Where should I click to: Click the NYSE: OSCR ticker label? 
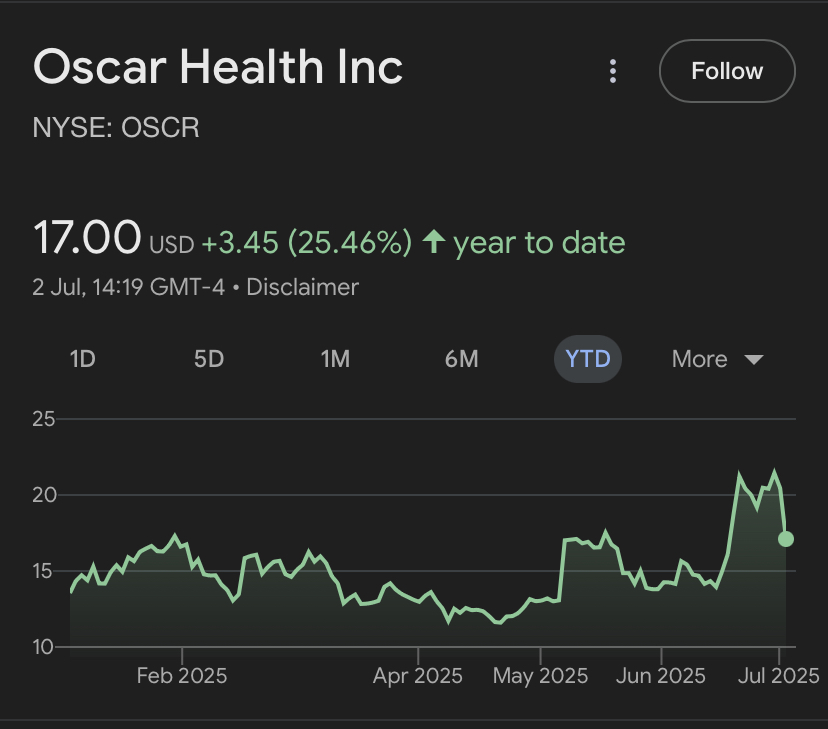pyautogui.click(x=116, y=128)
